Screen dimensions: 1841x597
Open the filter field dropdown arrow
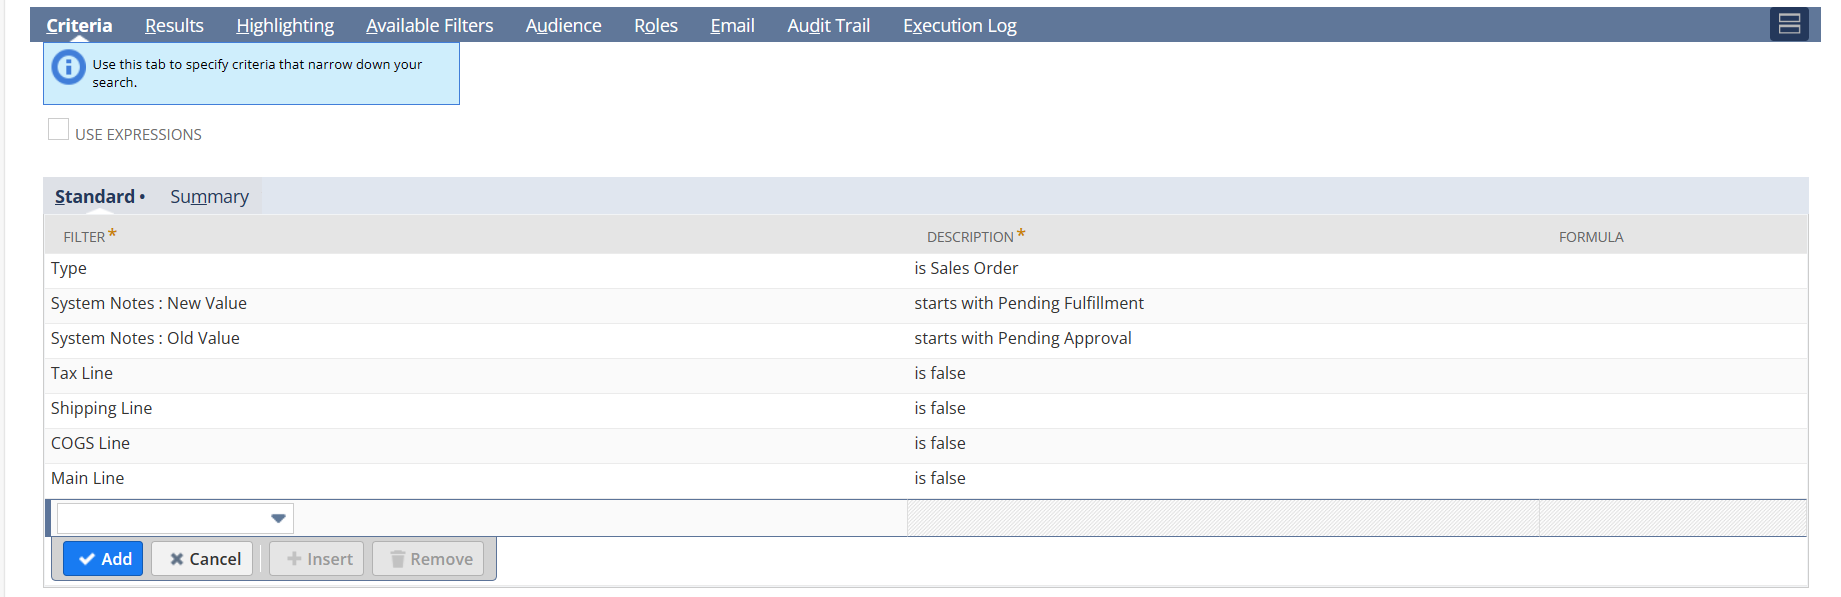[x=278, y=518]
